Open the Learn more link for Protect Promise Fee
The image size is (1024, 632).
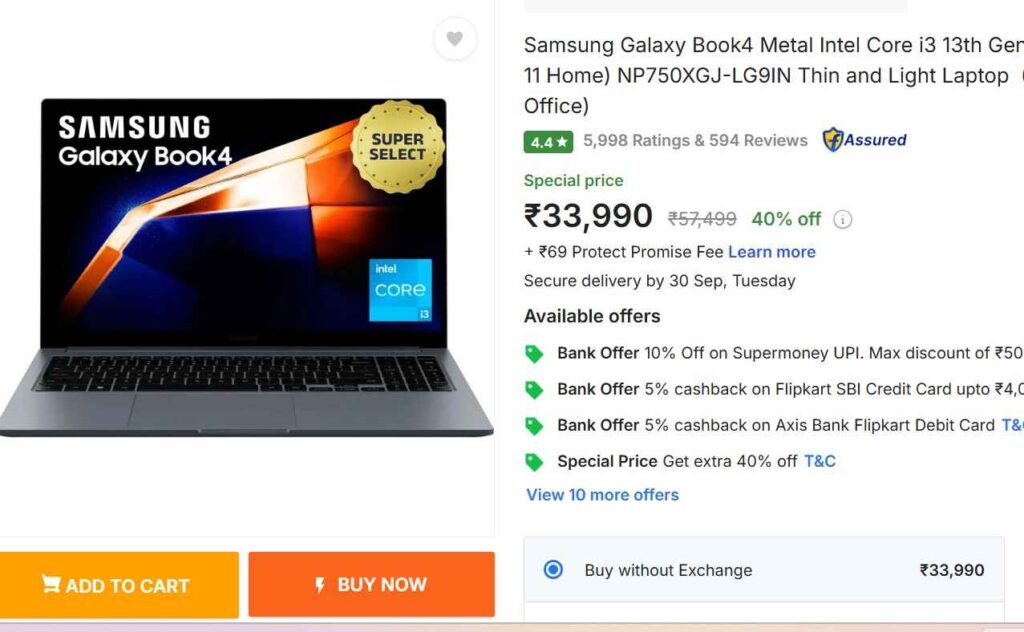[x=771, y=252]
